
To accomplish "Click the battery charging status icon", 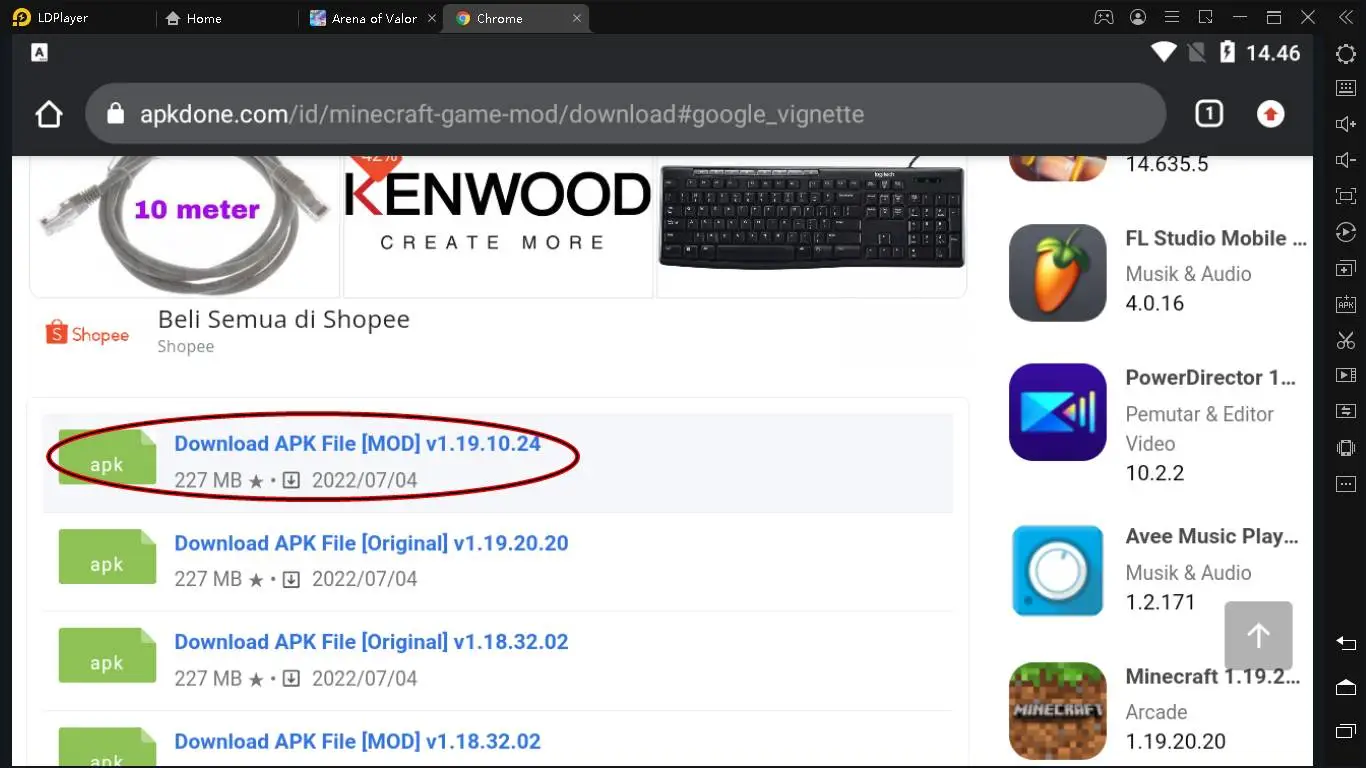I will (x=1227, y=53).
